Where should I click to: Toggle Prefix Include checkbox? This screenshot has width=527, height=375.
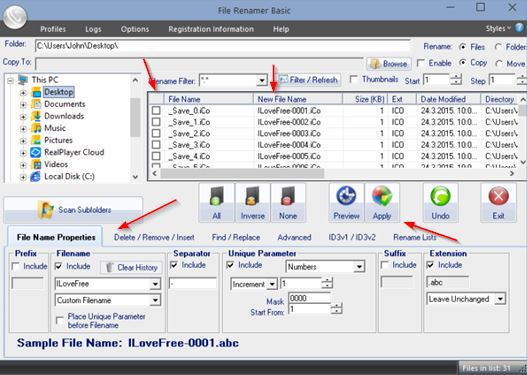(x=15, y=266)
